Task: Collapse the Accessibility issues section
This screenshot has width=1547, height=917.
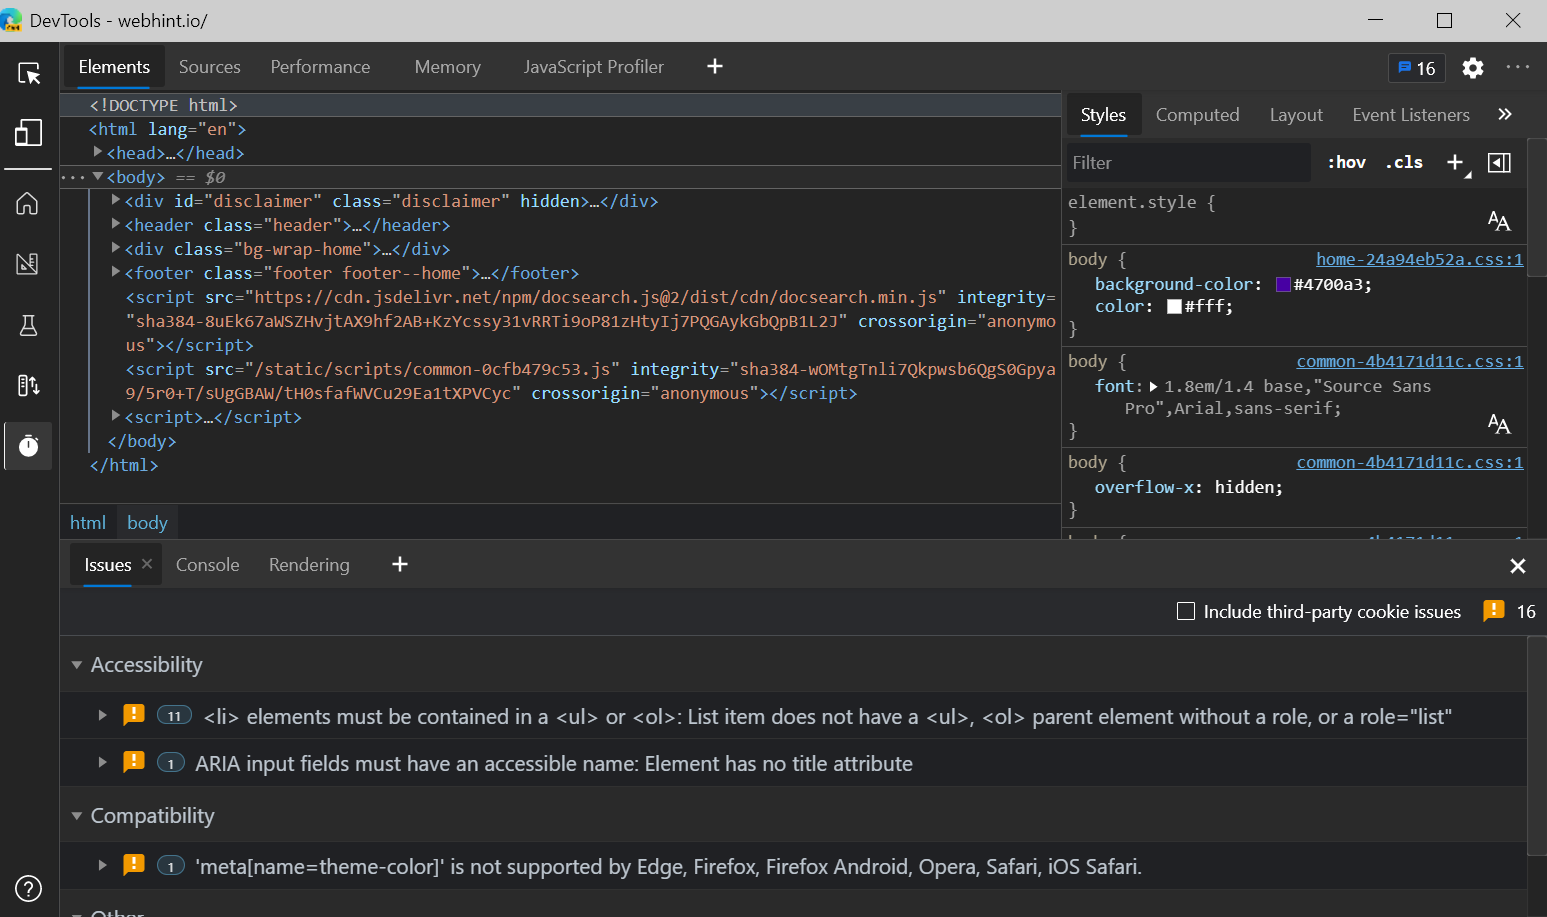Action: pos(77,665)
